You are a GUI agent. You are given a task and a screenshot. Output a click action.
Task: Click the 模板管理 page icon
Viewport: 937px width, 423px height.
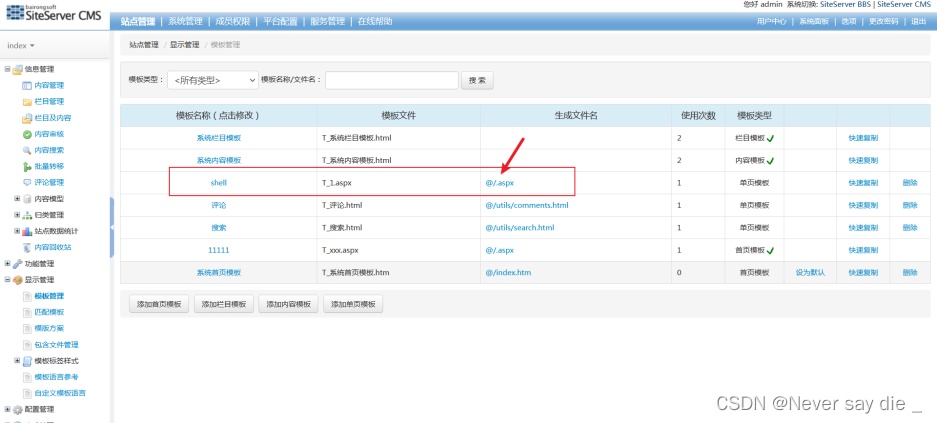tap(27, 296)
